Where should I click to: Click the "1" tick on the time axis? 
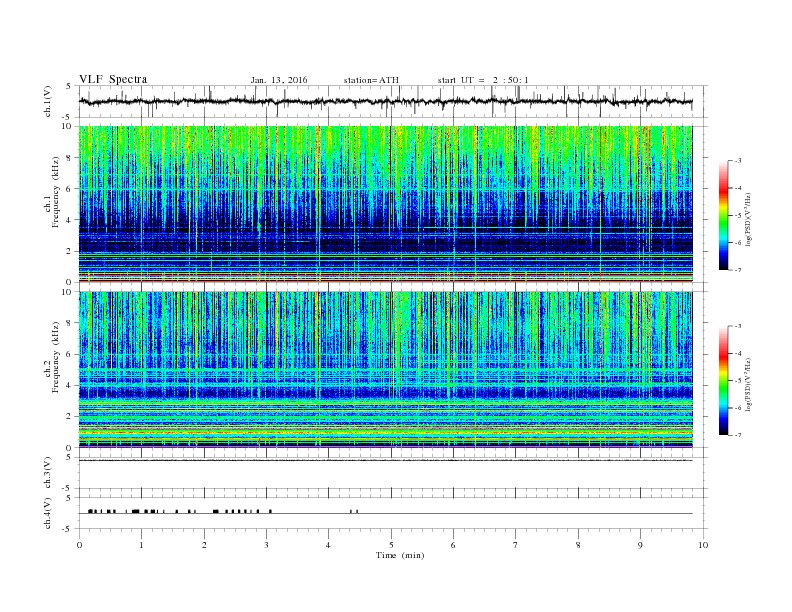click(141, 545)
